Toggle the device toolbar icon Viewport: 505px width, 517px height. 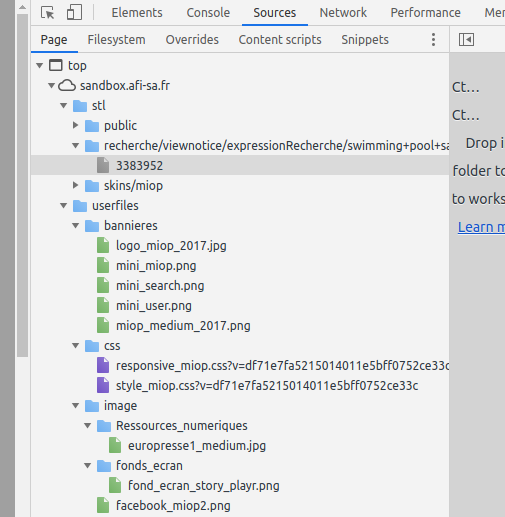74,13
